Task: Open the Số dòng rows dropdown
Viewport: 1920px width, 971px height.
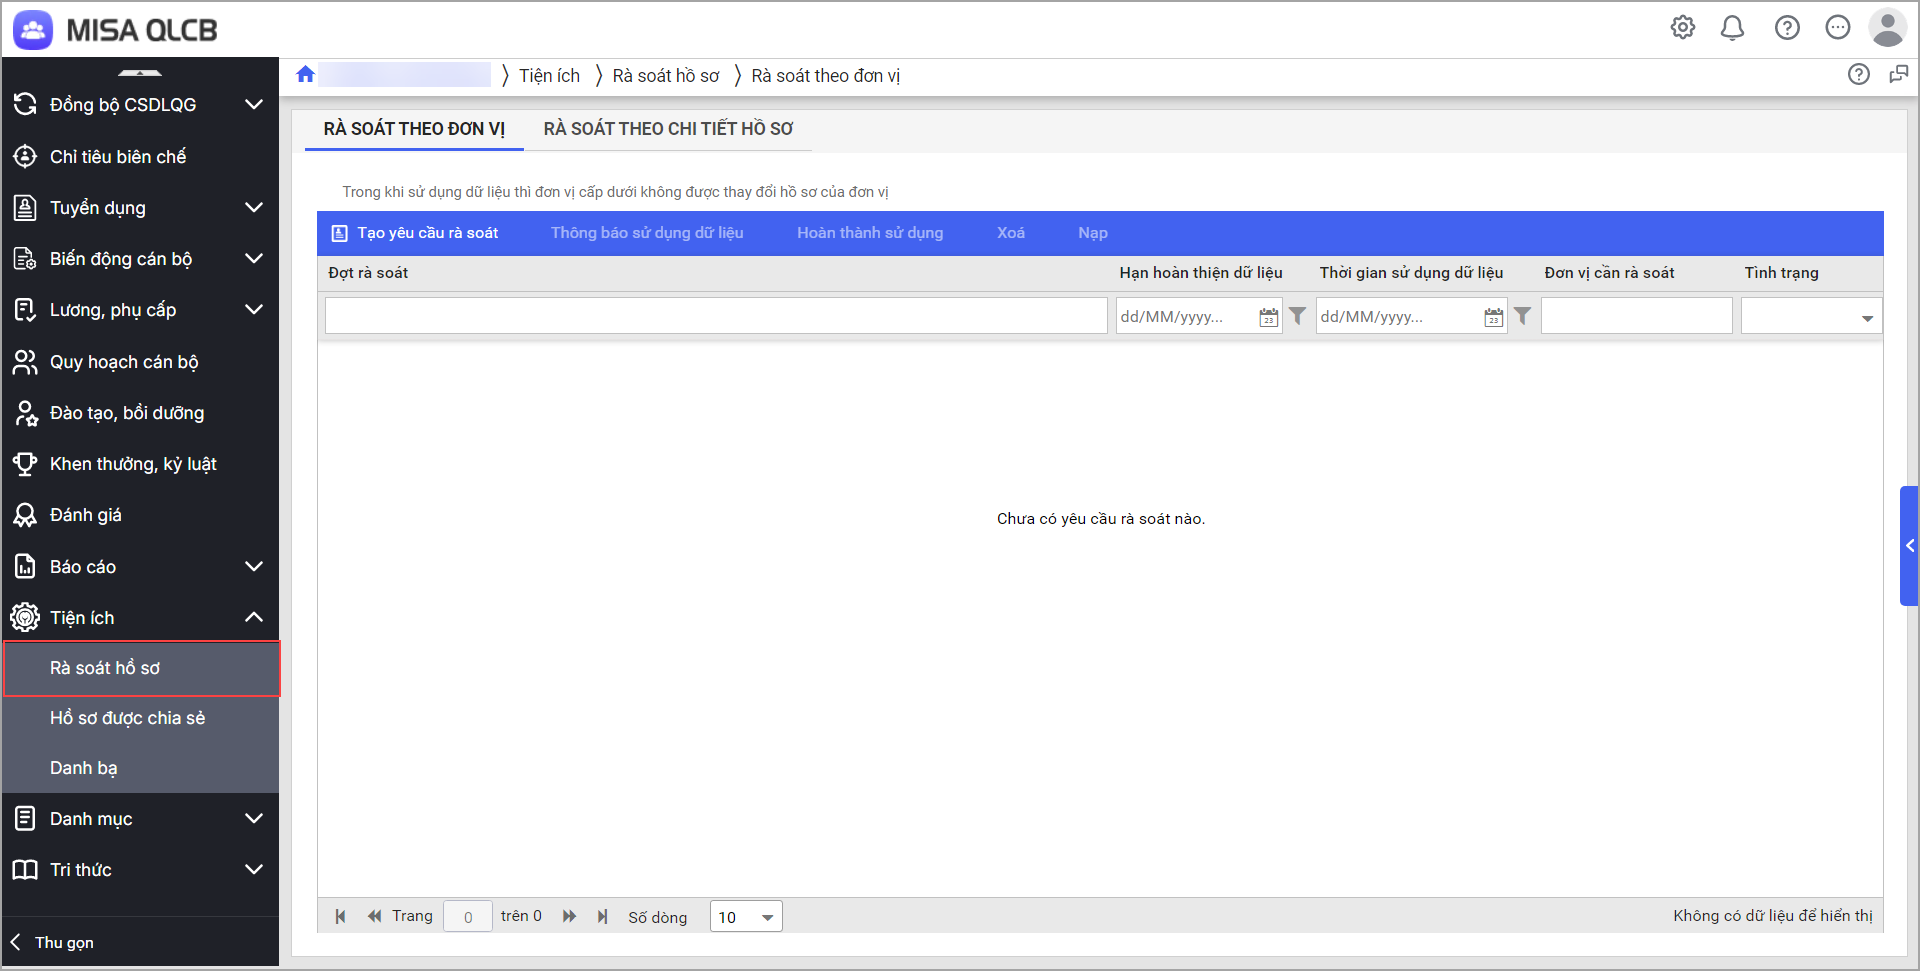Action: tap(767, 917)
